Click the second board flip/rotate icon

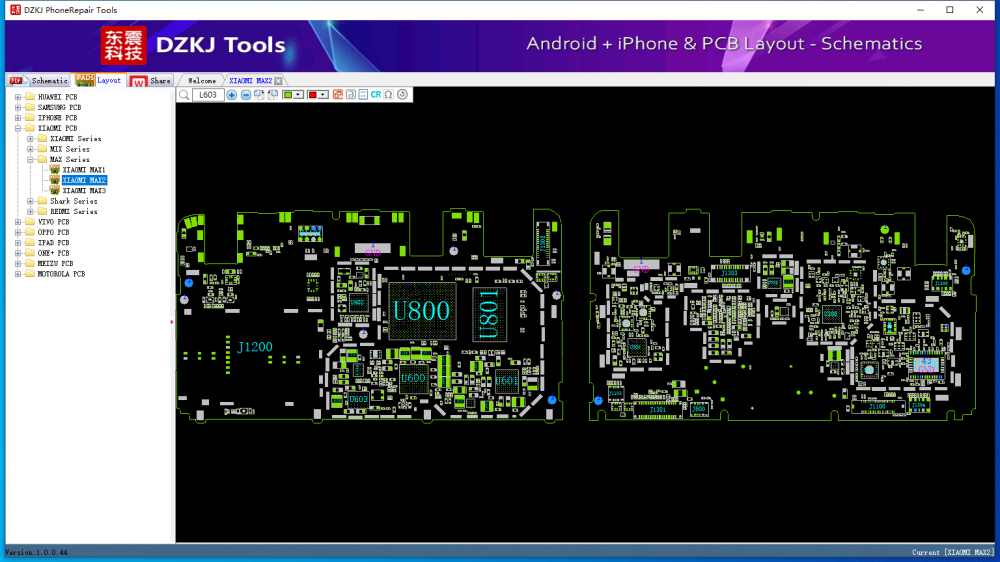(x=273, y=95)
